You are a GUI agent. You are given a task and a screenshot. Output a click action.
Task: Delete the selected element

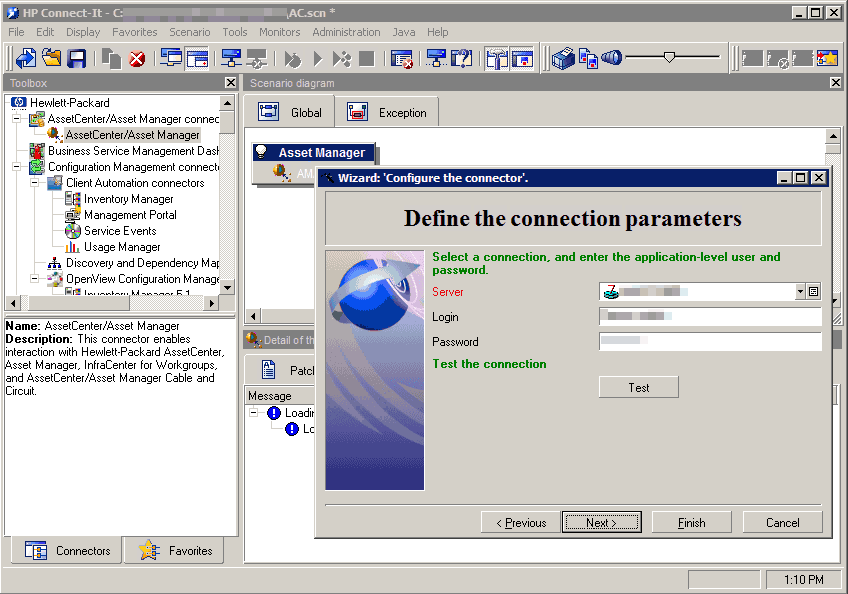click(x=139, y=58)
